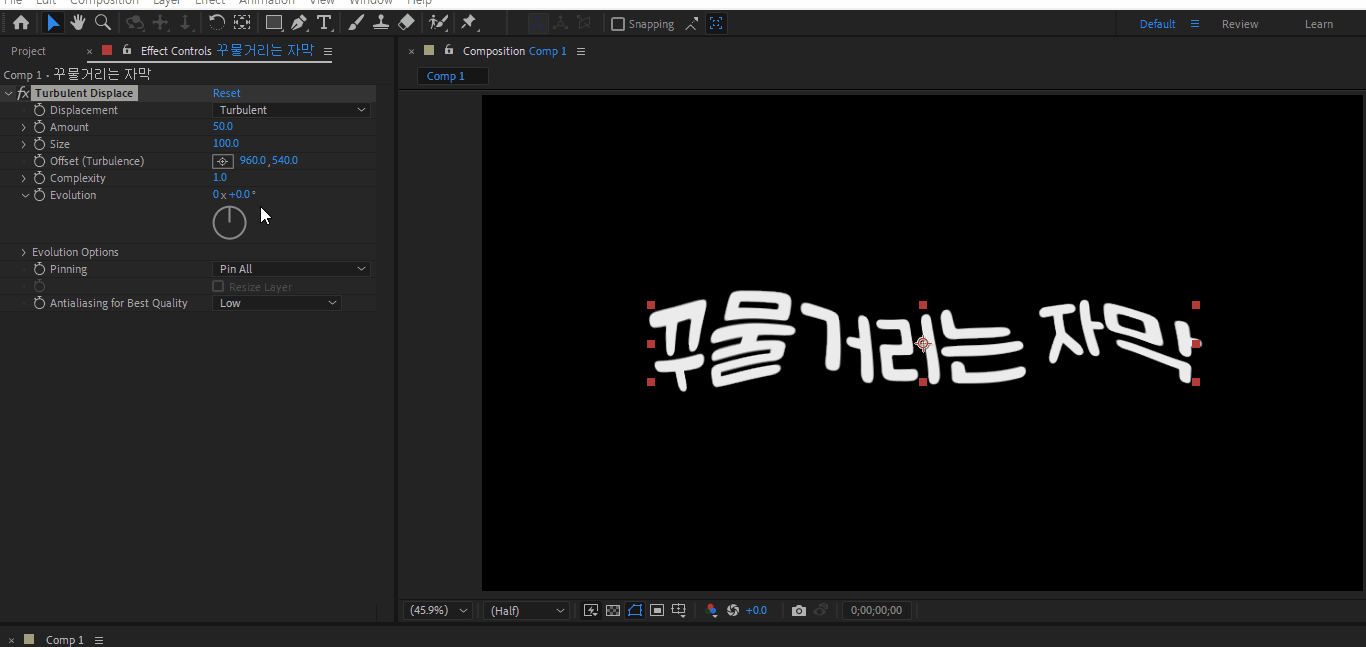This screenshot has width=1366, height=647.
Task: Click the Size value 100.0
Action: pos(226,144)
